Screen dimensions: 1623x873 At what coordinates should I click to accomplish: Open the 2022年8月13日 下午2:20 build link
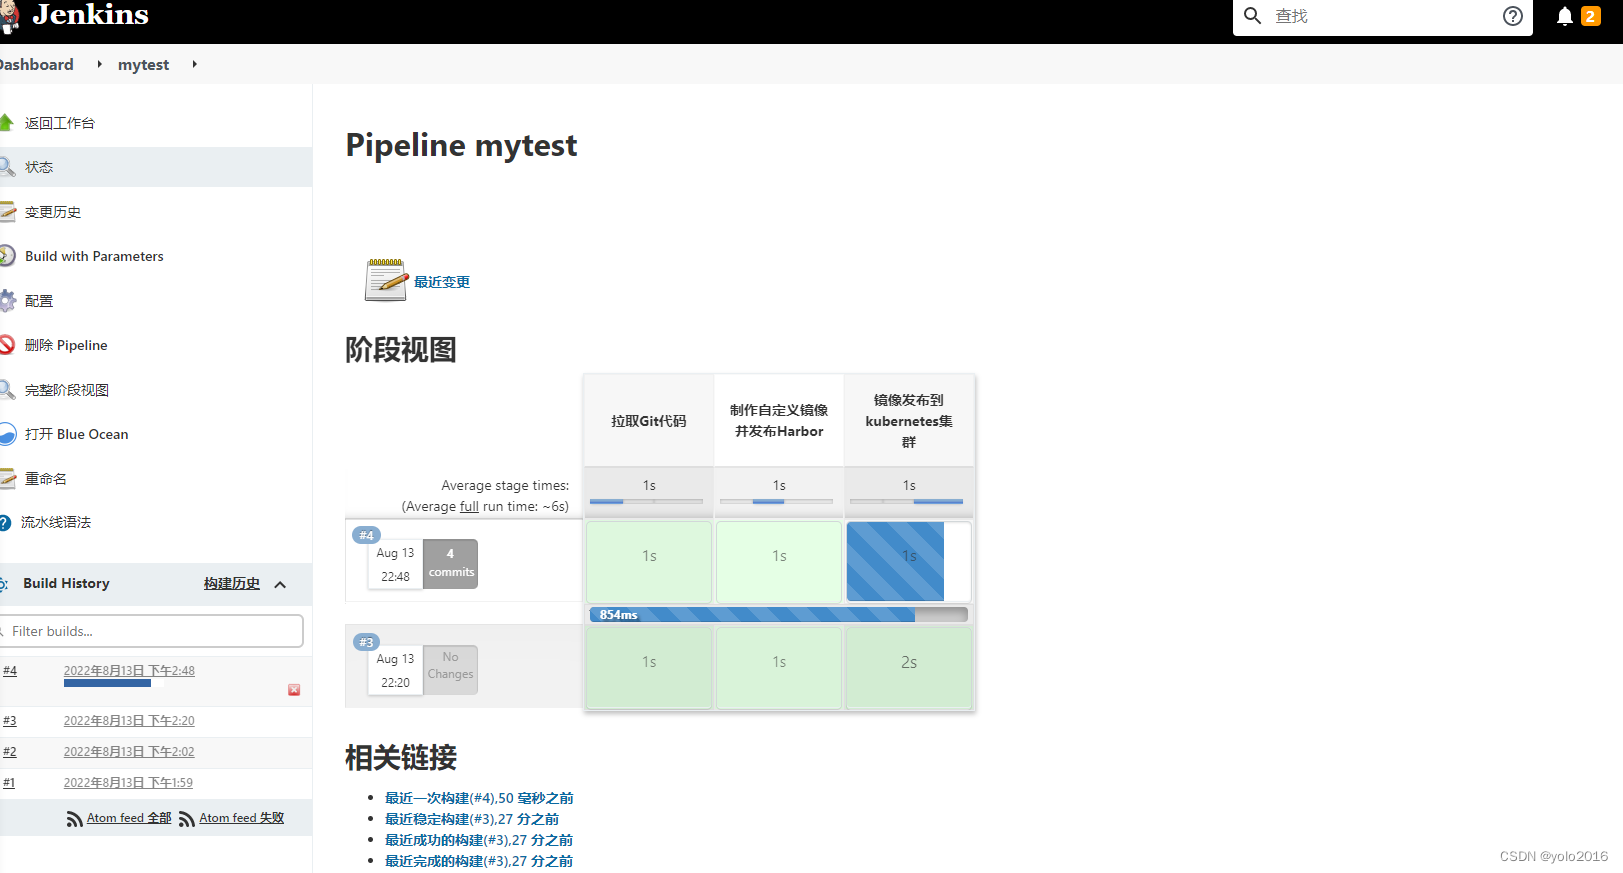coord(129,720)
